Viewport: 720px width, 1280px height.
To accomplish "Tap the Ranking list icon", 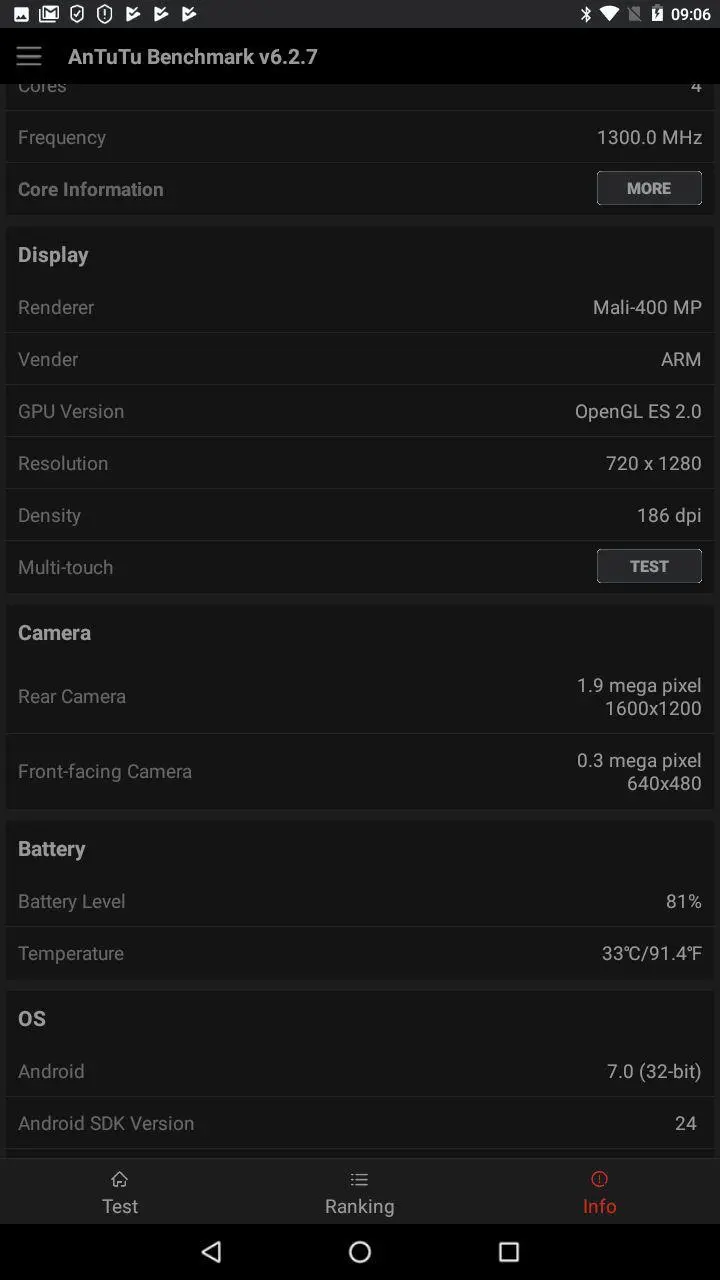I will 359,1179.
